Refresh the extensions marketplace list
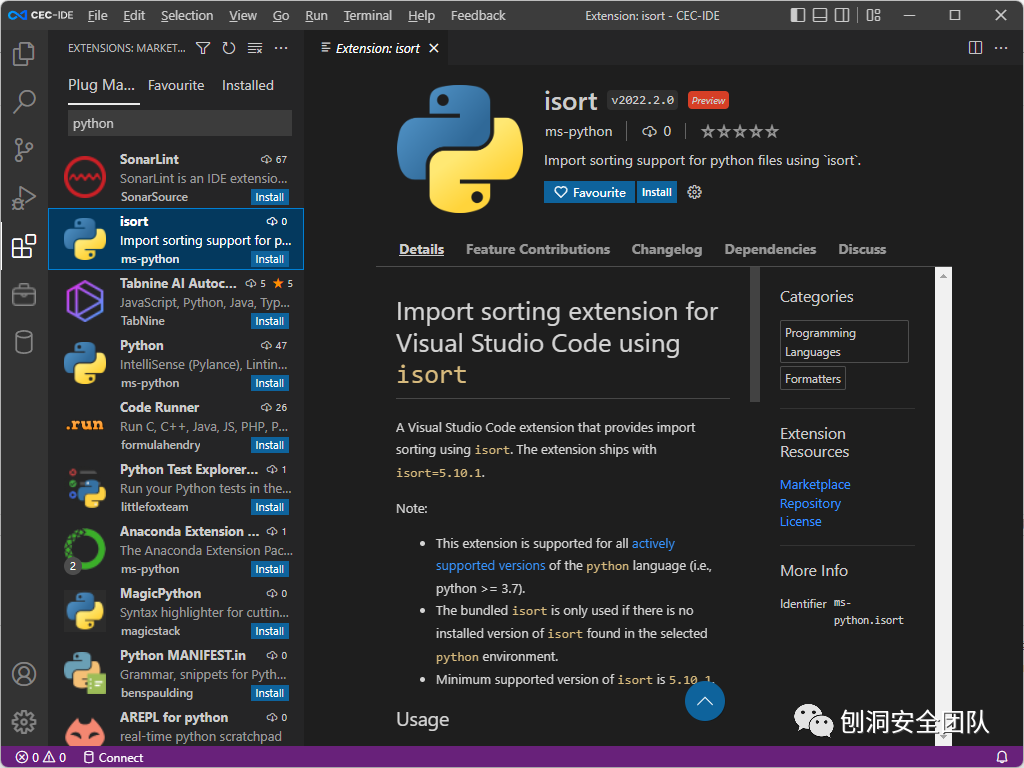The width and height of the screenshot is (1024, 768). click(x=229, y=48)
